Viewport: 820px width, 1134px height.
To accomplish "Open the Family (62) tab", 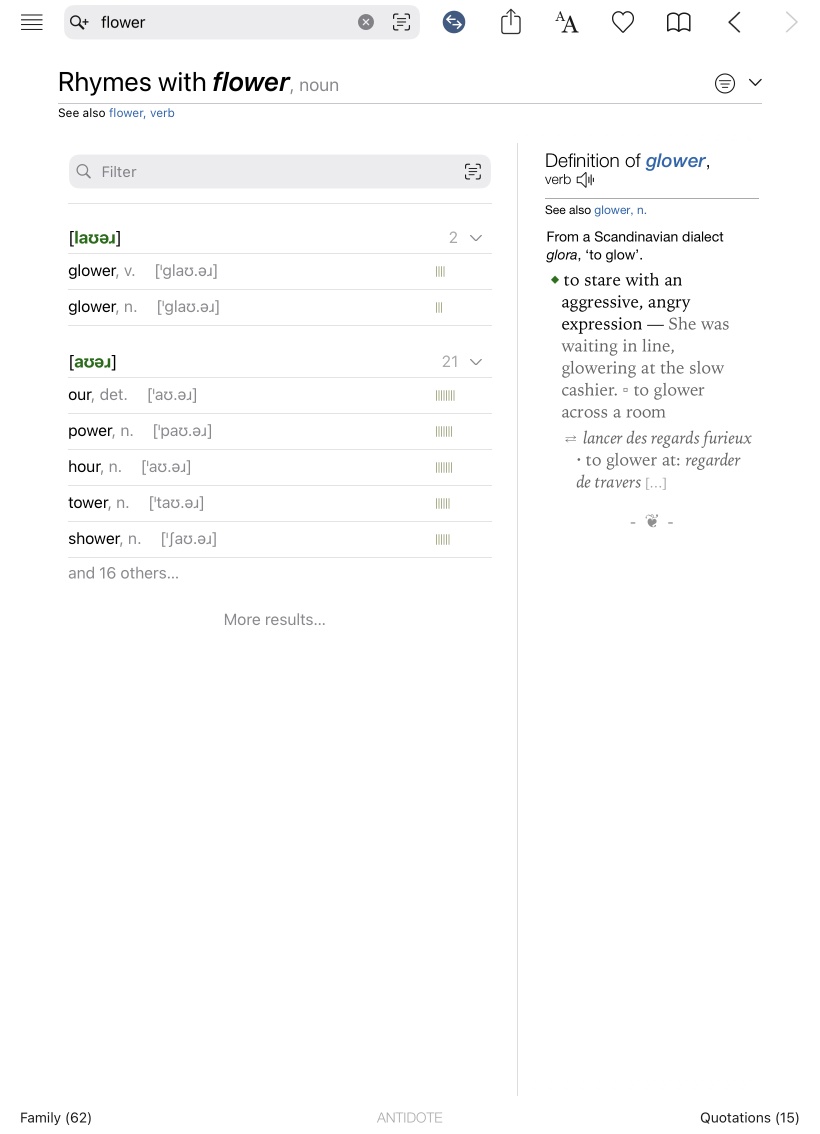I will (x=56, y=1117).
